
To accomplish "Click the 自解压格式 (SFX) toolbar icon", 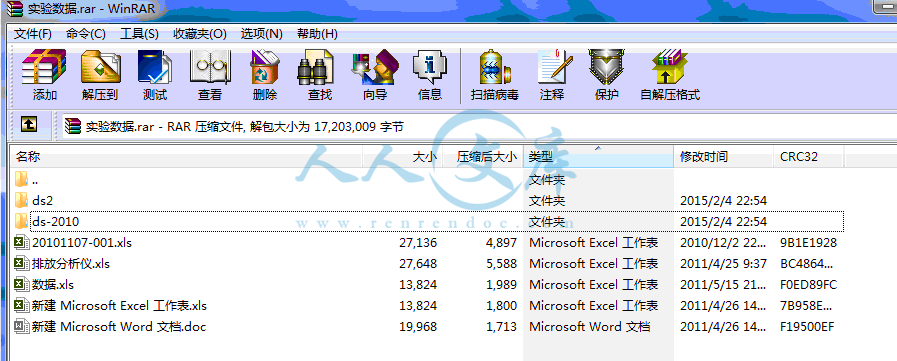I will coord(669,67).
